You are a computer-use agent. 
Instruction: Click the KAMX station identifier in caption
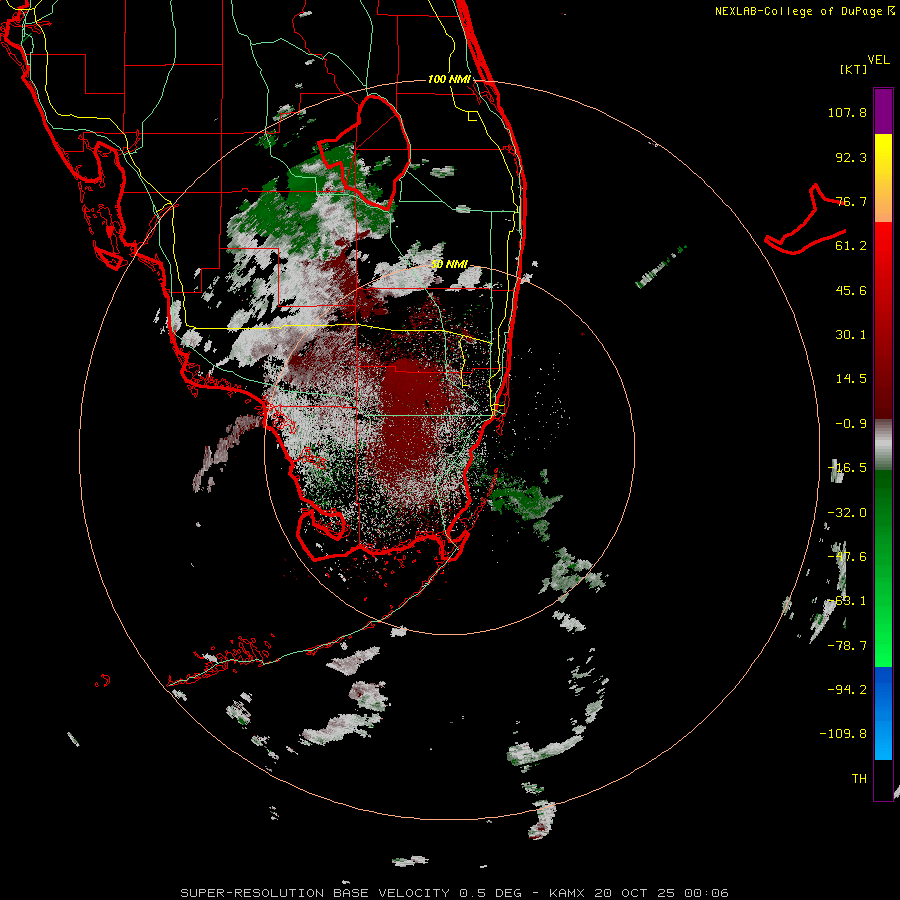pos(567,893)
